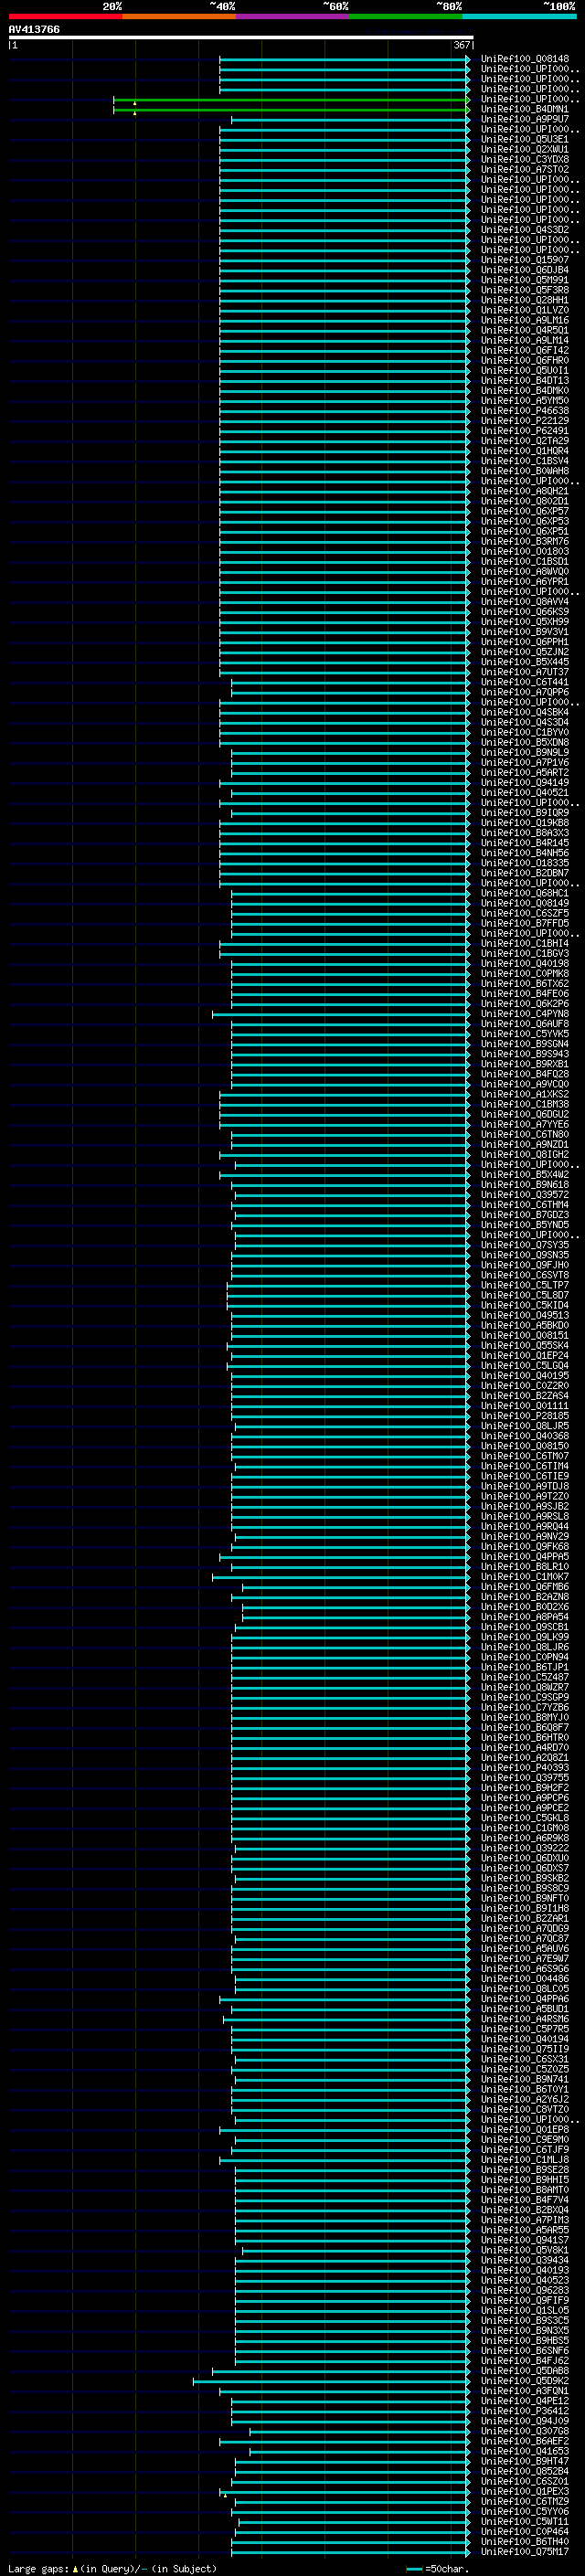This screenshot has width=585, height=2576.
Task: Select the UniRef100_Q5M991 label
Action: 525,280
